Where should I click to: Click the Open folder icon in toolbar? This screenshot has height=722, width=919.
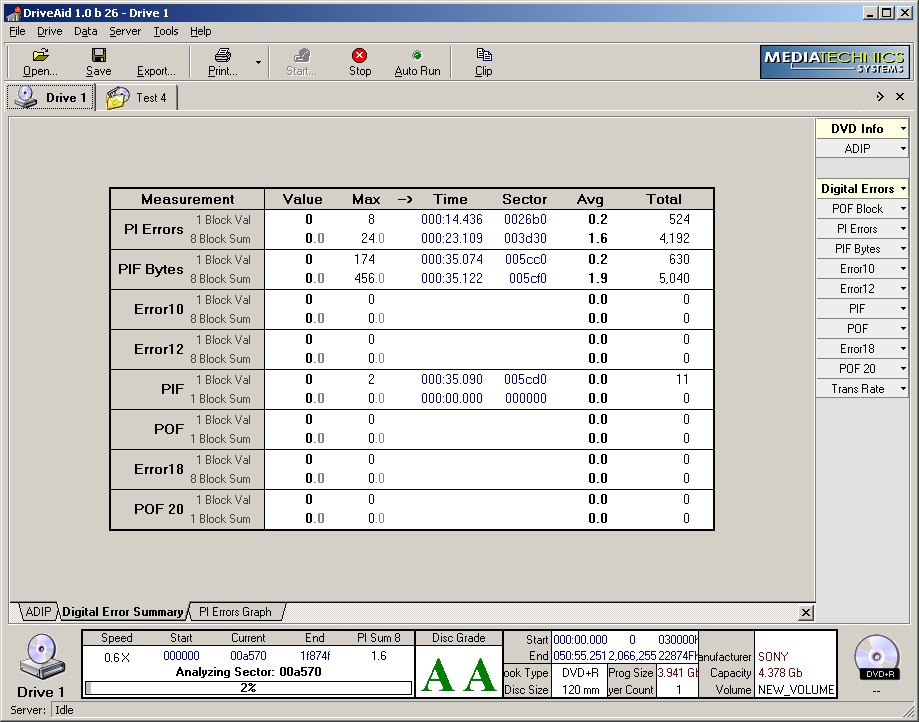[40, 56]
